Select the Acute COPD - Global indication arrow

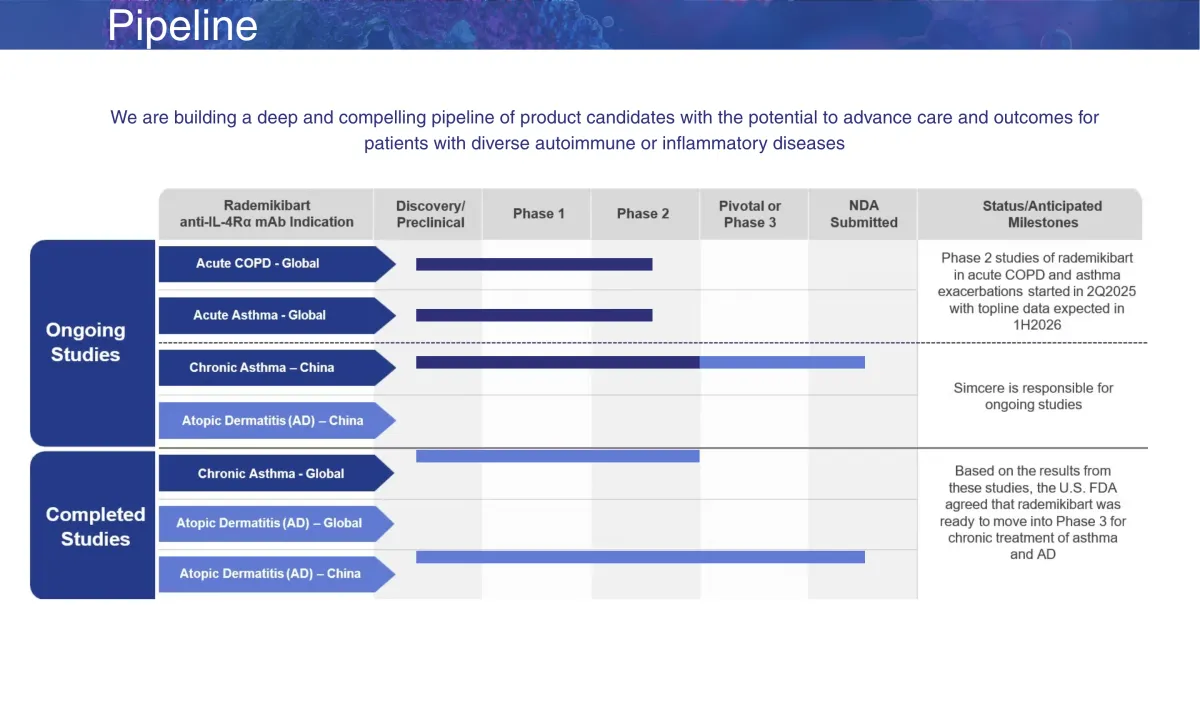click(277, 264)
